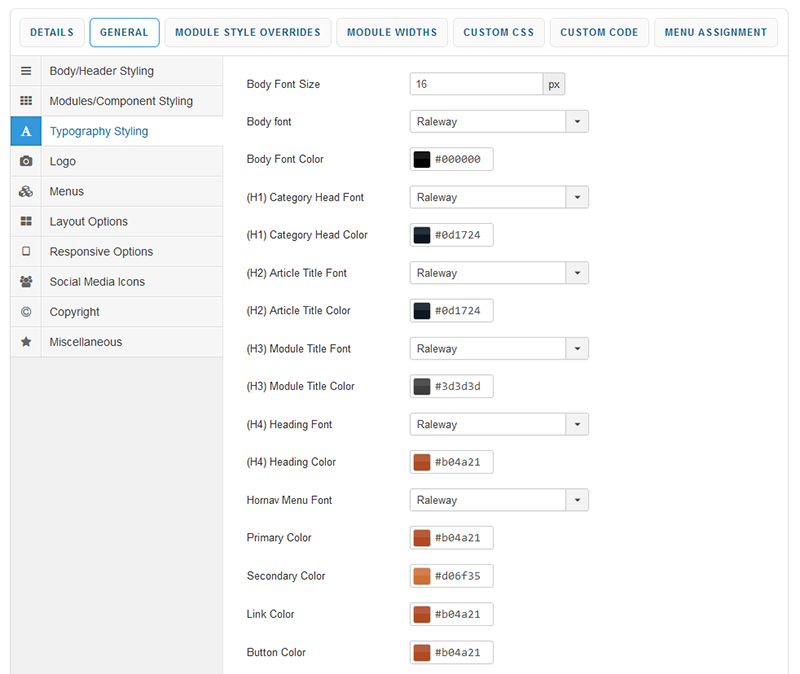Viewport: 800px width, 674px height.
Task: Open the Custom CSS tab
Action: click(x=498, y=33)
